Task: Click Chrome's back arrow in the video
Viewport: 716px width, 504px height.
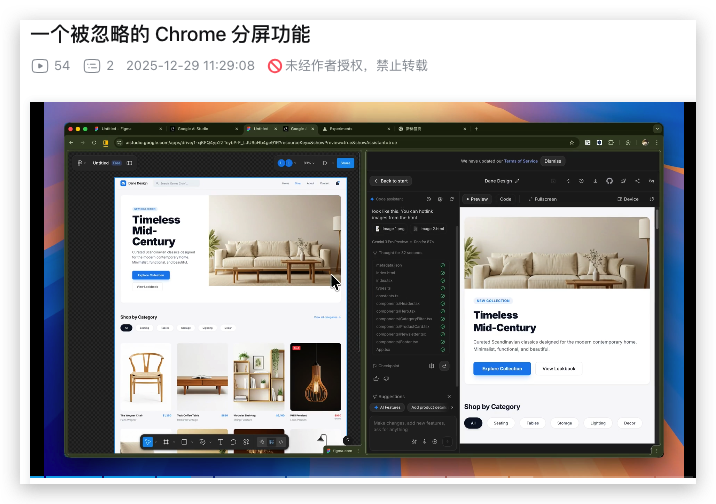Action: pos(71,143)
